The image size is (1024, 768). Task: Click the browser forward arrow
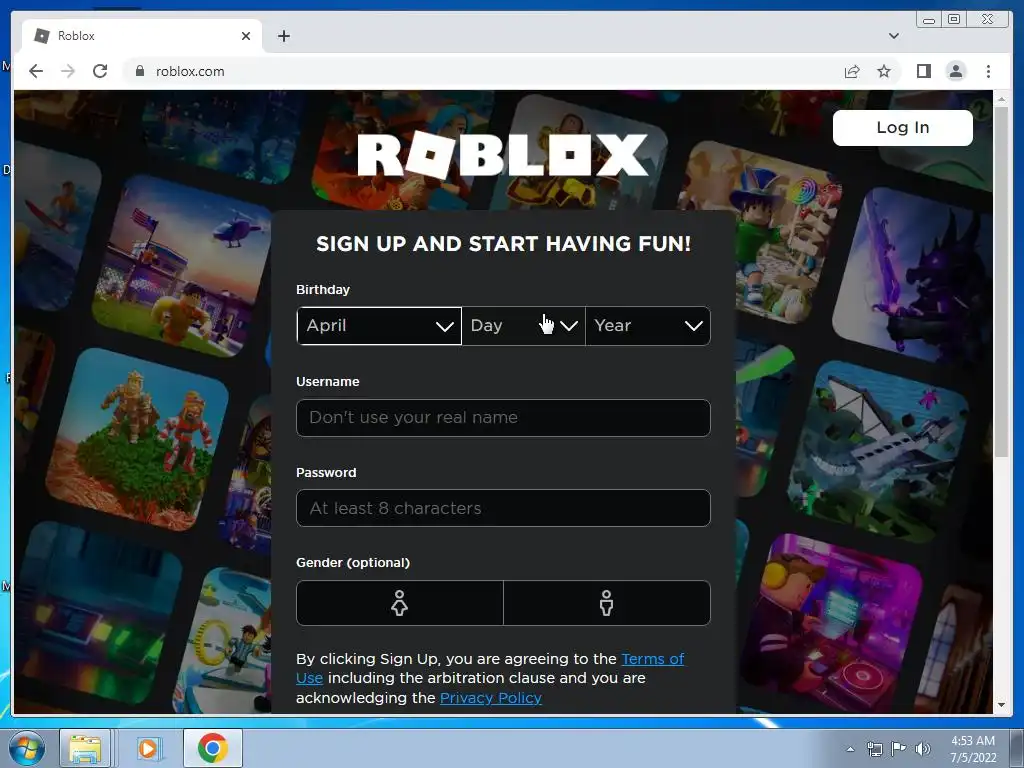click(x=68, y=71)
